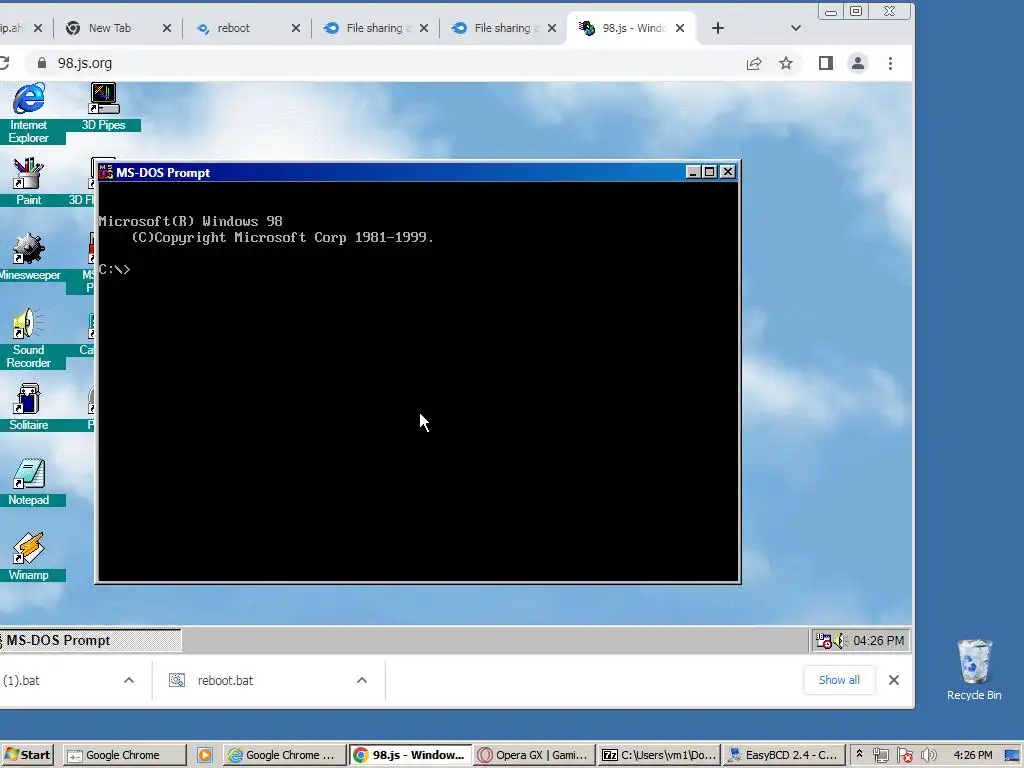The image size is (1024, 768).
Task: Open the Sound Recorder desktop icon
Action: point(28,338)
